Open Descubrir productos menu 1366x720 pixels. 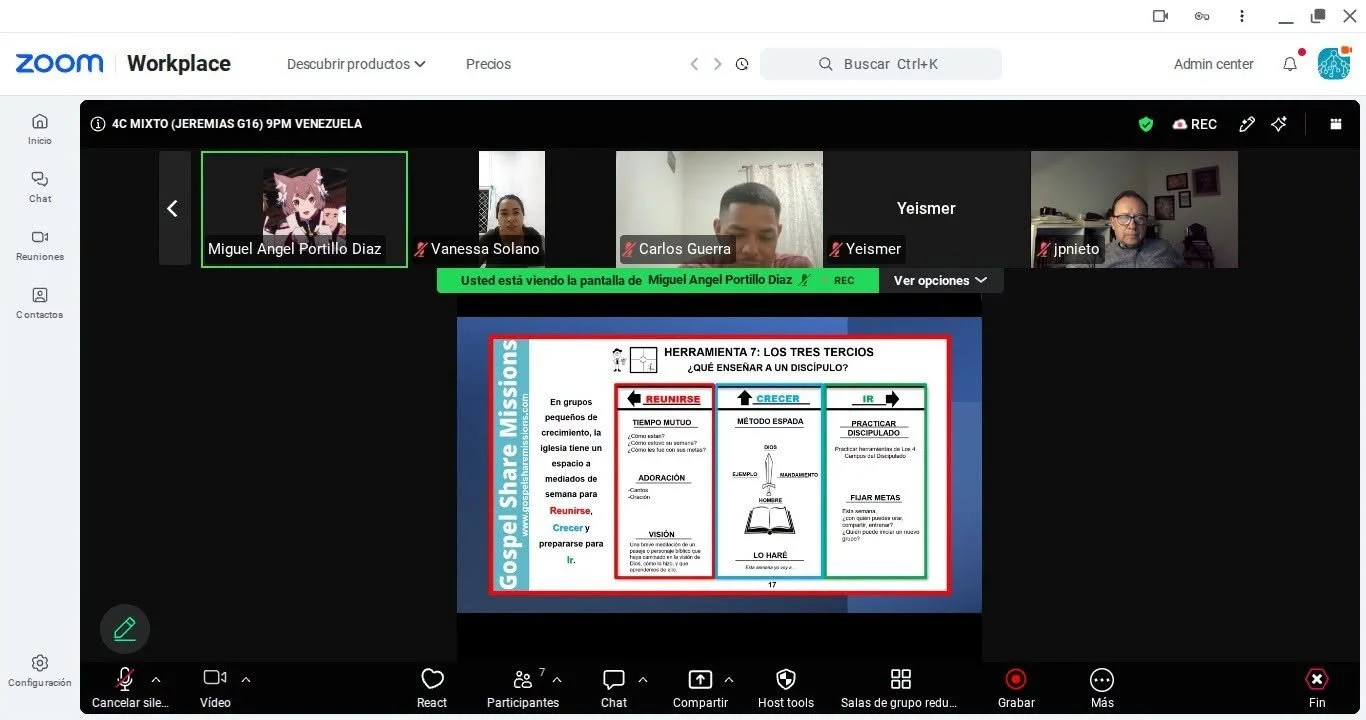[x=356, y=64]
